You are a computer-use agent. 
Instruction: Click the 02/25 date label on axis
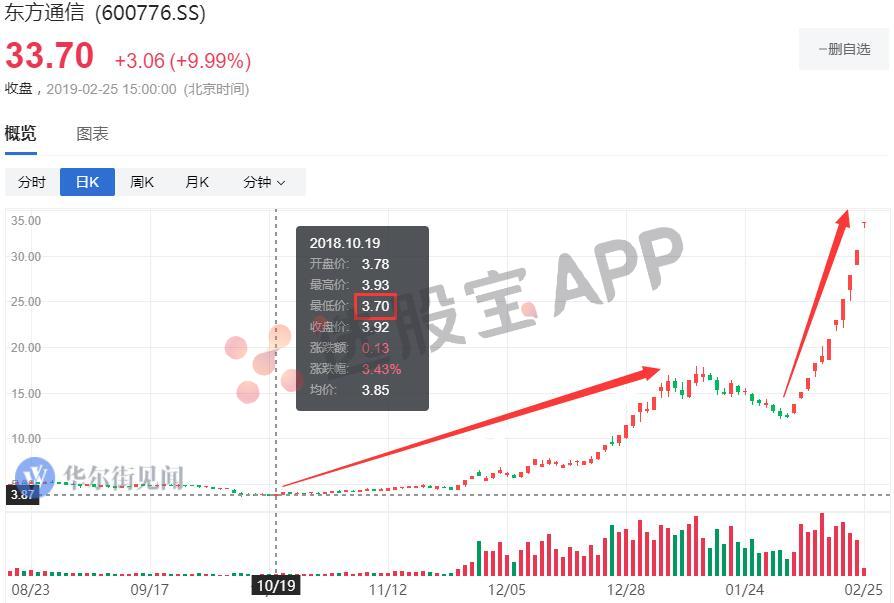pos(863,589)
